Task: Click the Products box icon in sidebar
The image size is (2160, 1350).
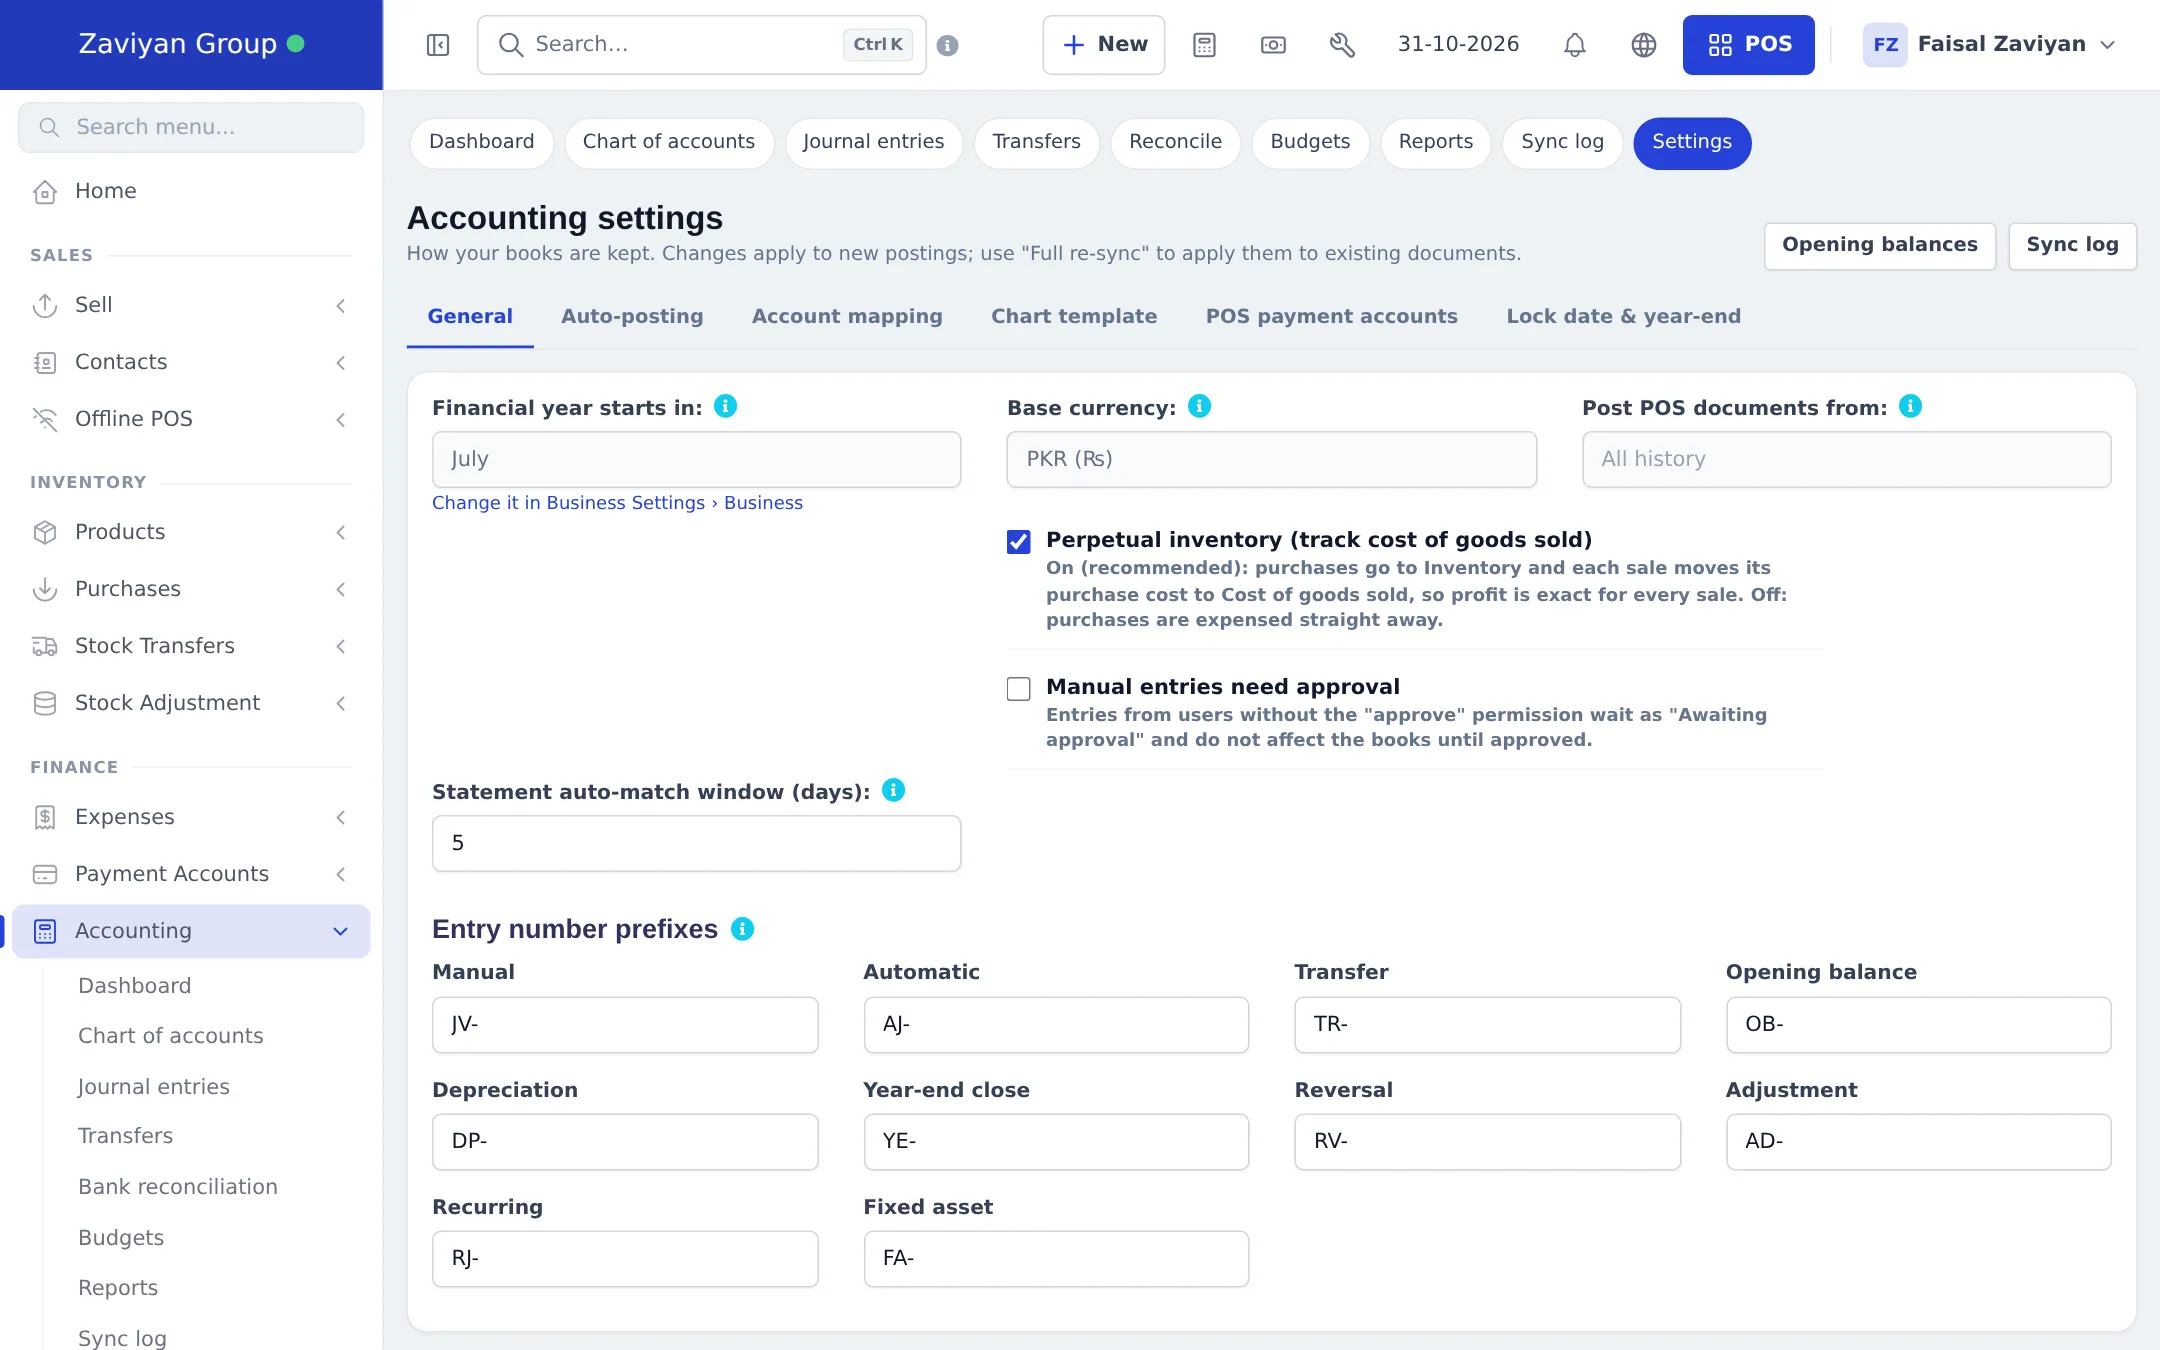Action: (x=45, y=532)
